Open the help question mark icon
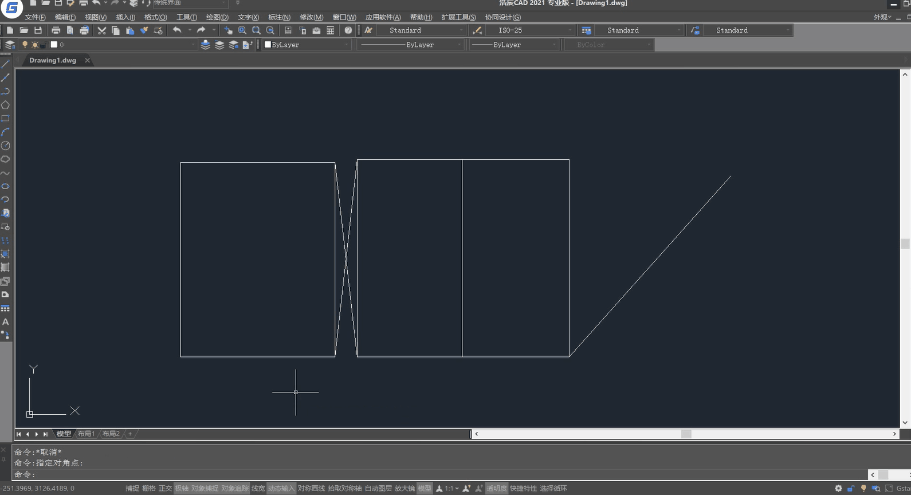 [348, 30]
